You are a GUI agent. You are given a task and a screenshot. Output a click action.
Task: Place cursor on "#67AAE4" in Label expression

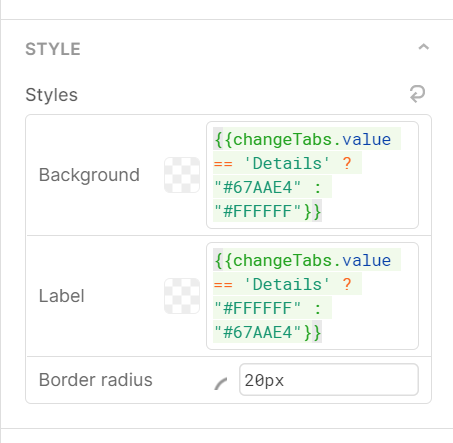click(257, 332)
